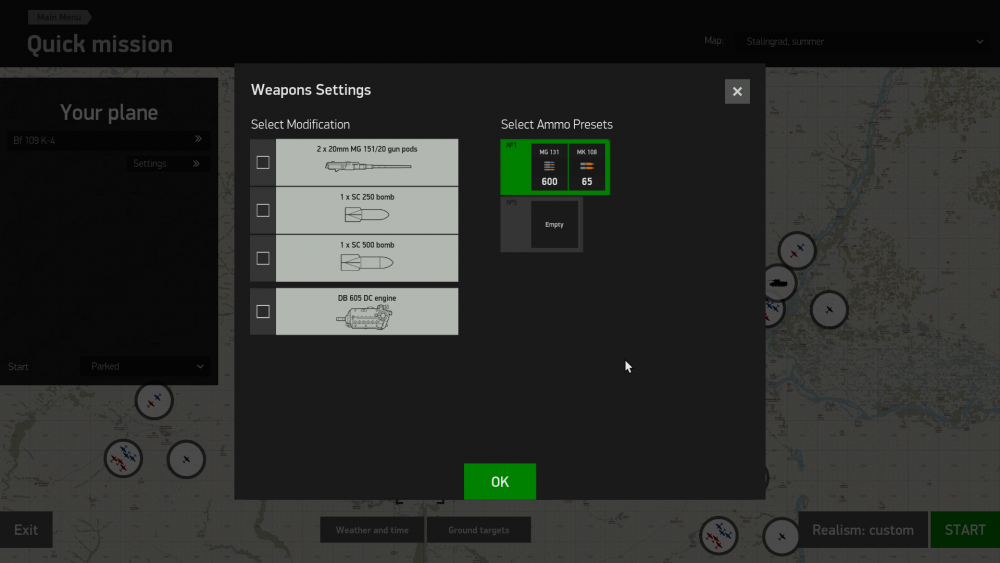The width and height of the screenshot is (1000, 563).
Task: Select the single plane marker next to Realism button
Action: [x=781, y=537]
